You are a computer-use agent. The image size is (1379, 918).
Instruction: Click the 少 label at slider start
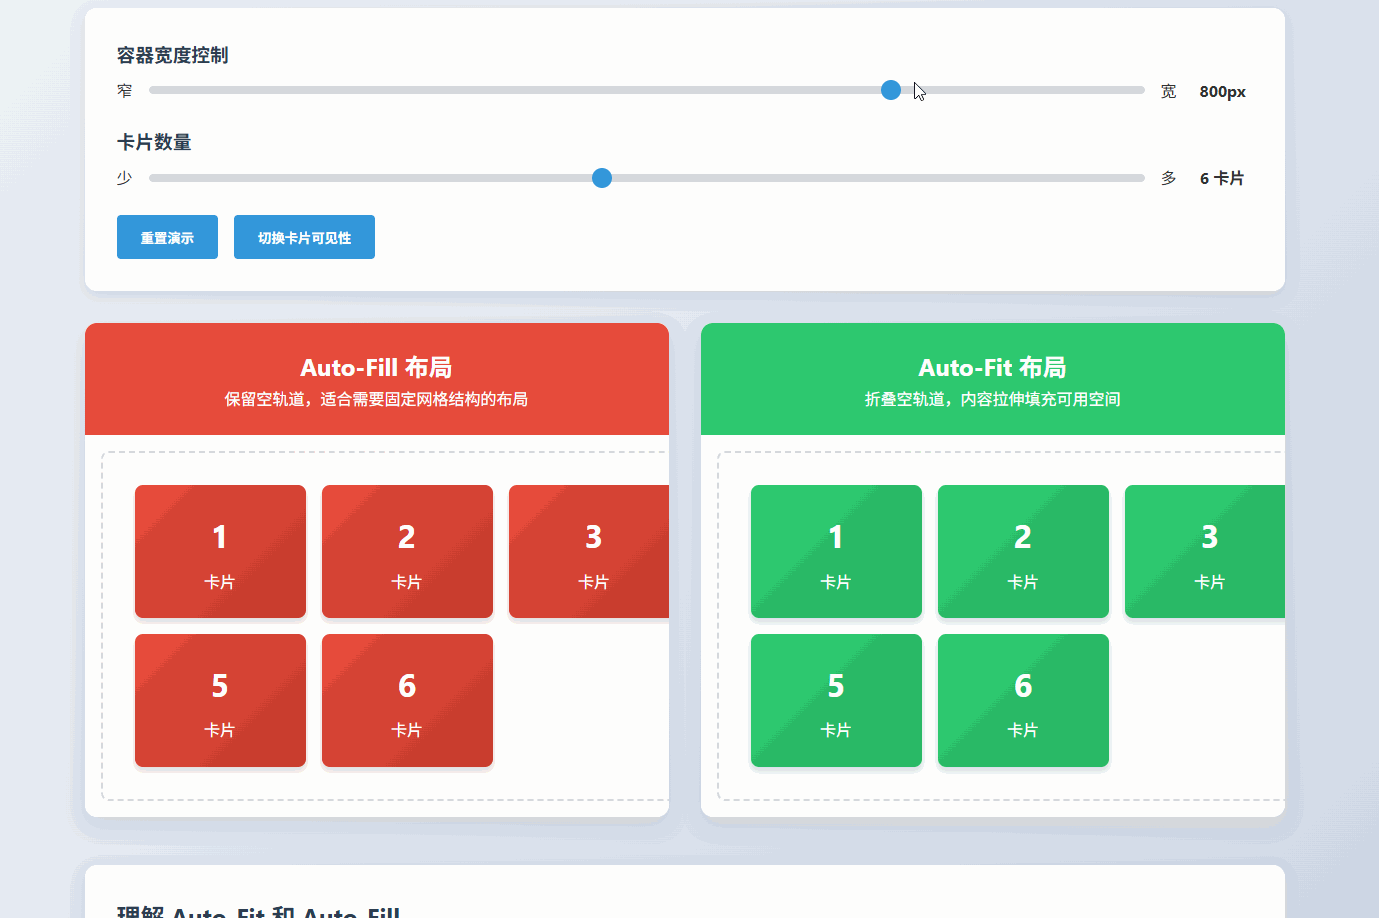pyautogui.click(x=125, y=178)
